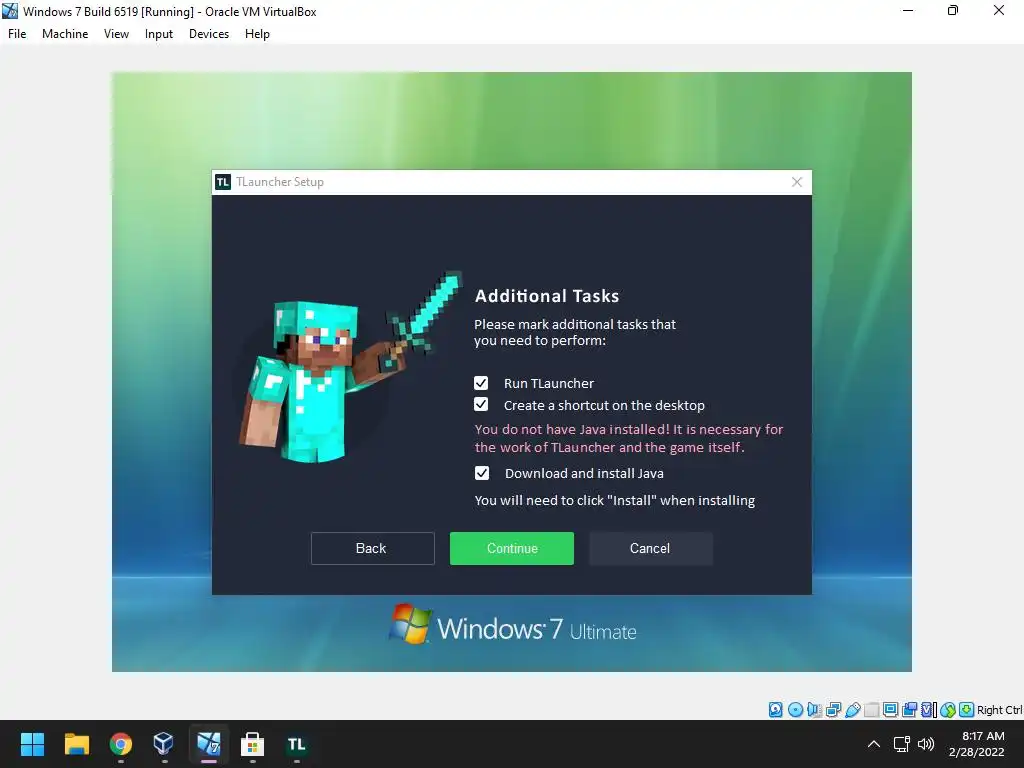Open VirtualBox Manager from taskbar
Image resolution: width=1024 pixels, height=768 pixels.
tap(163, 744)
